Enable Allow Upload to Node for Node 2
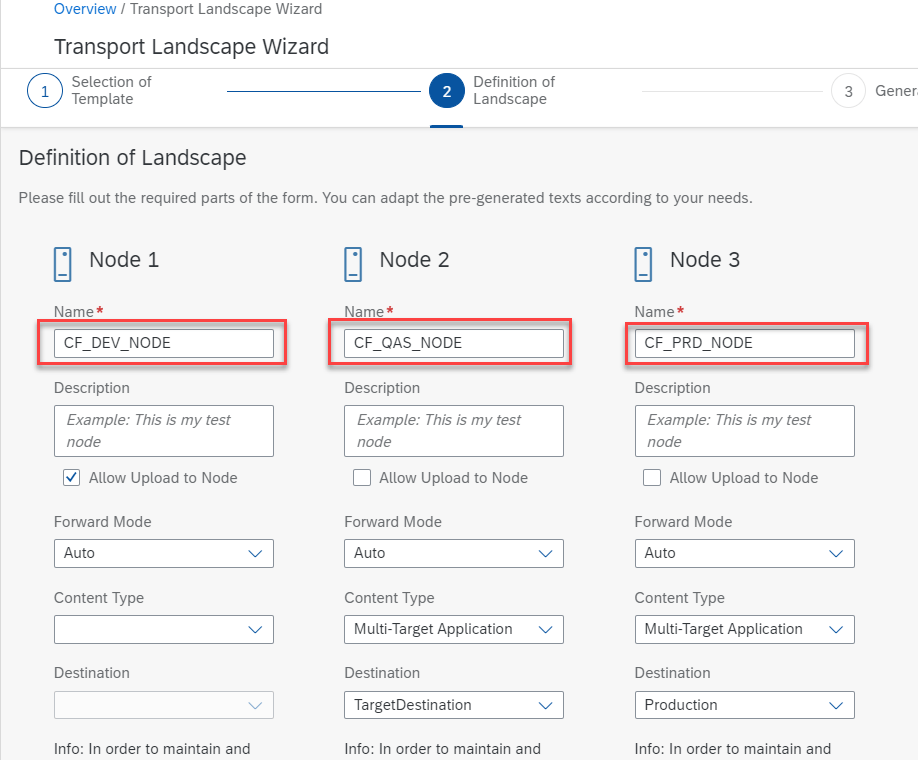 pyautogui.click(x=362, y=478)
